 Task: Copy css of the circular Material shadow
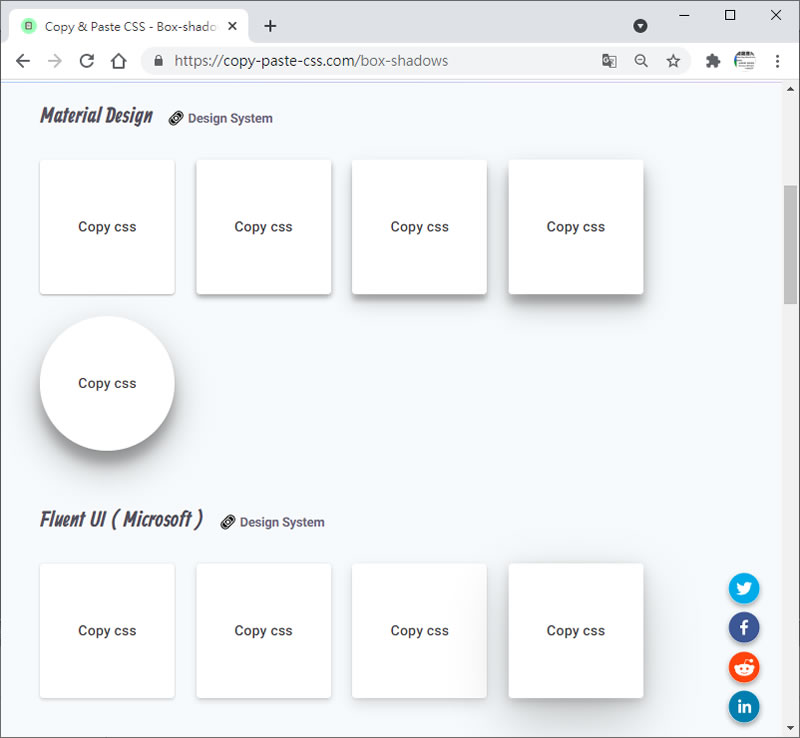pyautogui.click(x=107, y=383)
